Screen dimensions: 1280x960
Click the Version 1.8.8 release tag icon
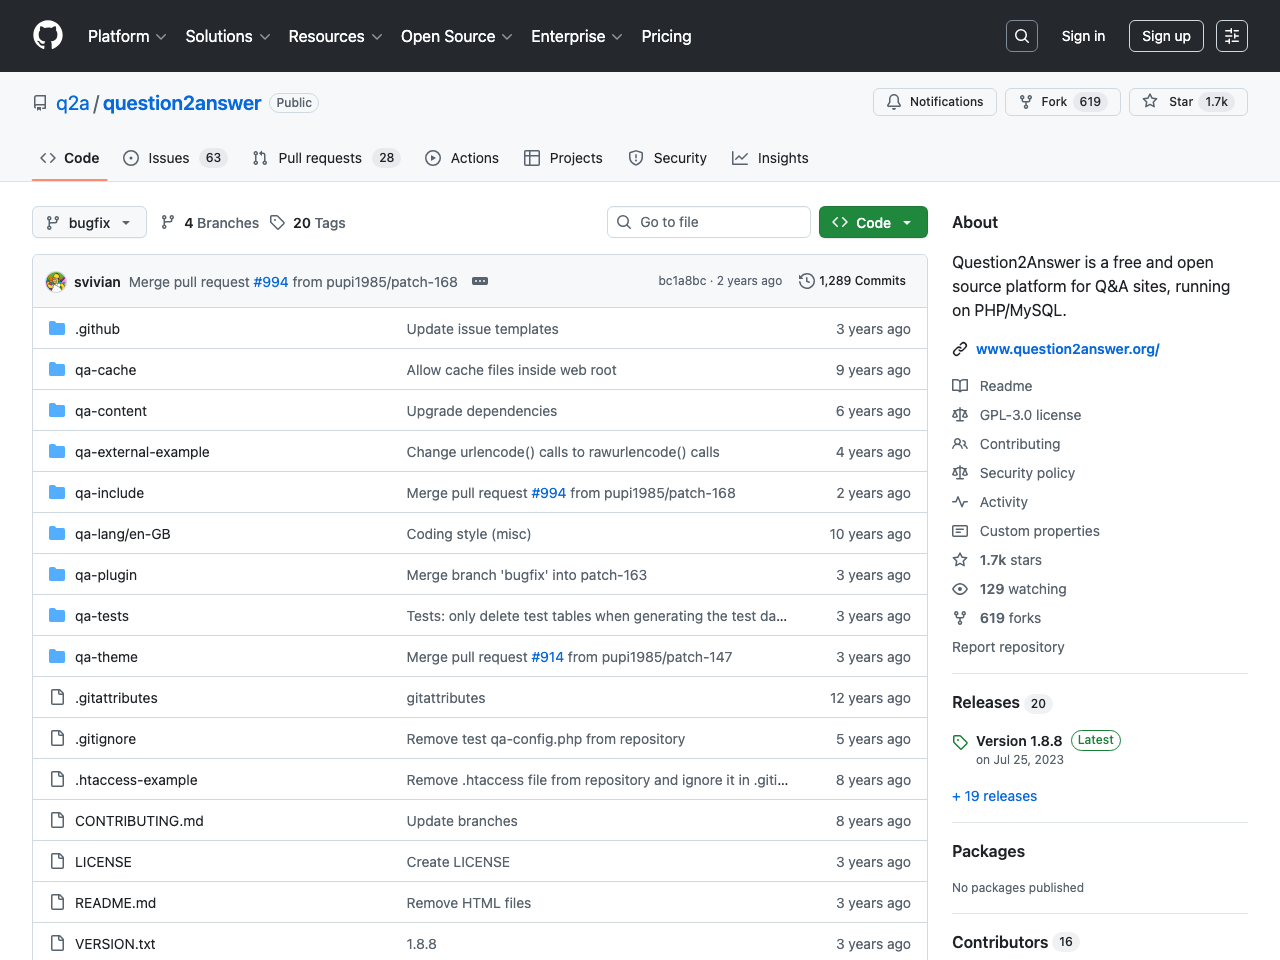point(960,742)
